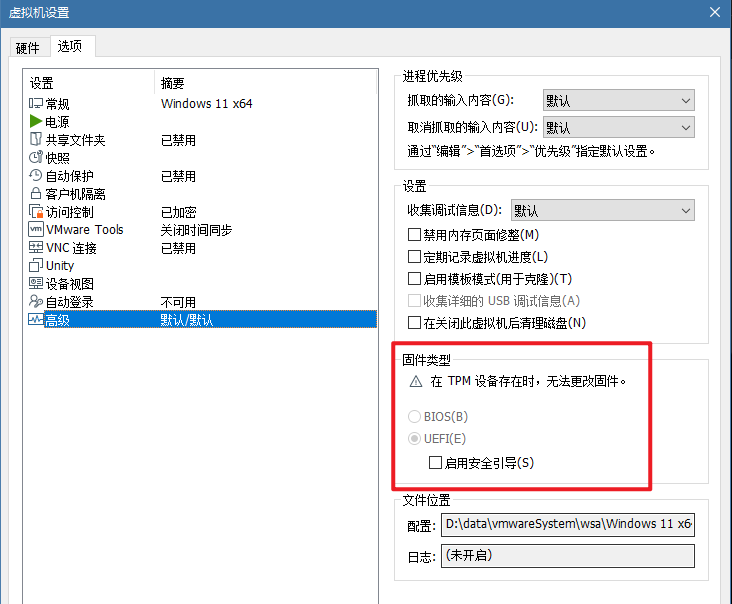The height and width of the screenshot is (604, 732).
Task: Click the 常规 (General) monitor icon
Action: click(x=35, y=103)
